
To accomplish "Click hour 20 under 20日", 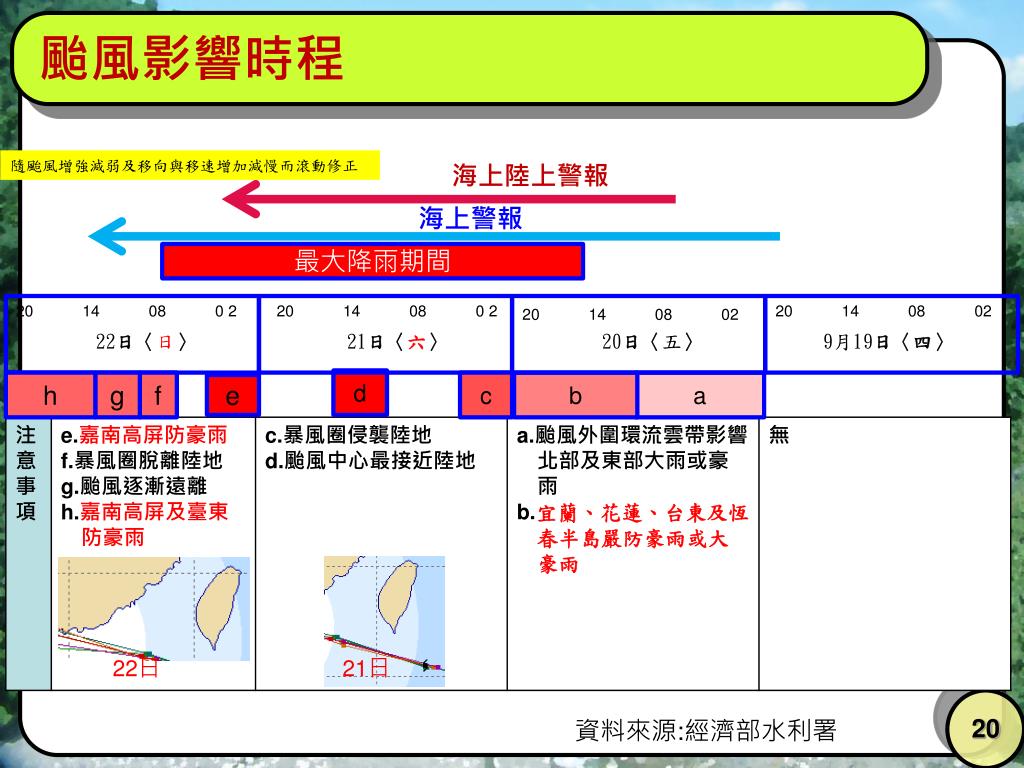I will [531, 315].
